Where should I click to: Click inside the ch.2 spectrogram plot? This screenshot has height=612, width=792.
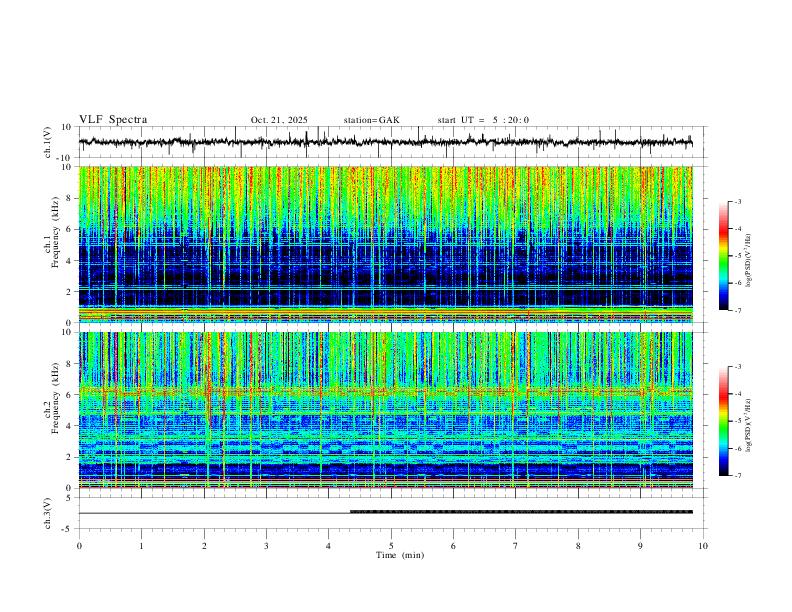point(385,410)
